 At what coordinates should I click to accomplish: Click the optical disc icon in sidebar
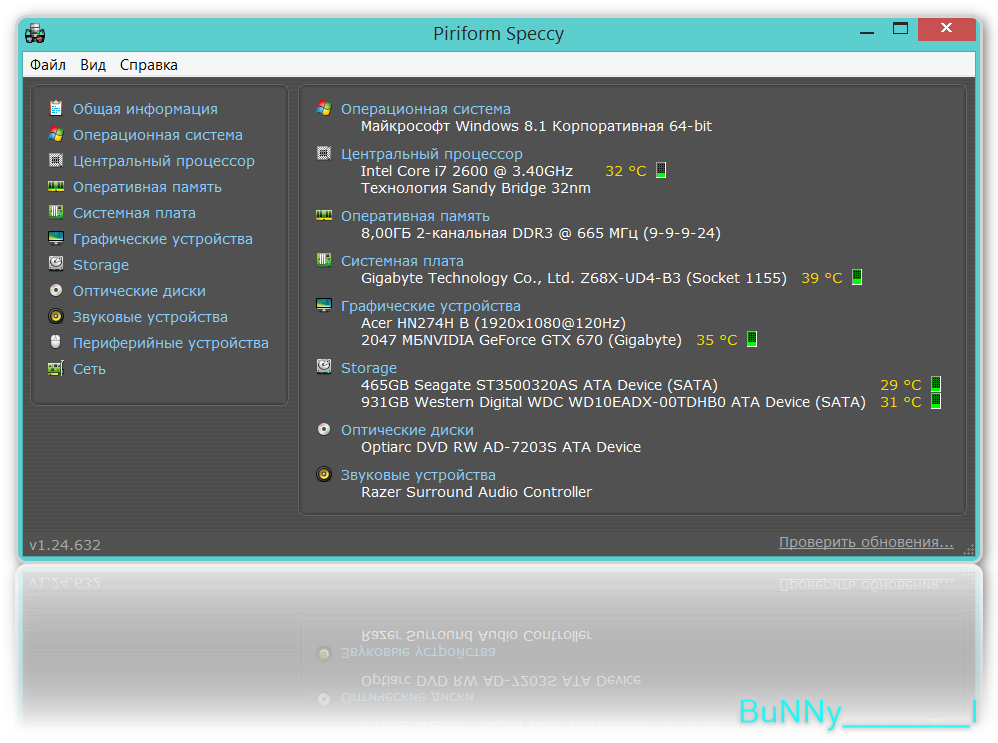tap(56, 290)
